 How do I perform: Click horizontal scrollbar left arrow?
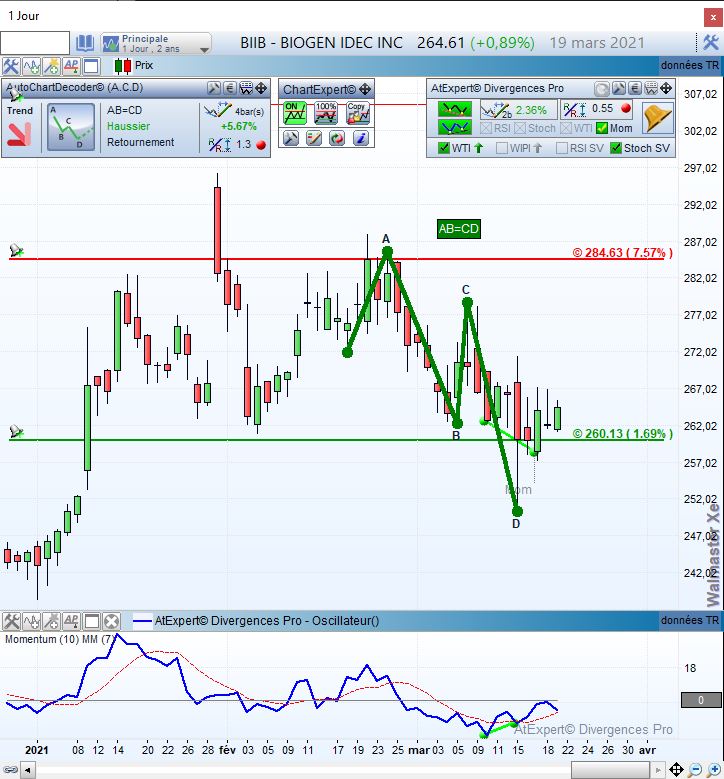[28, 771]
